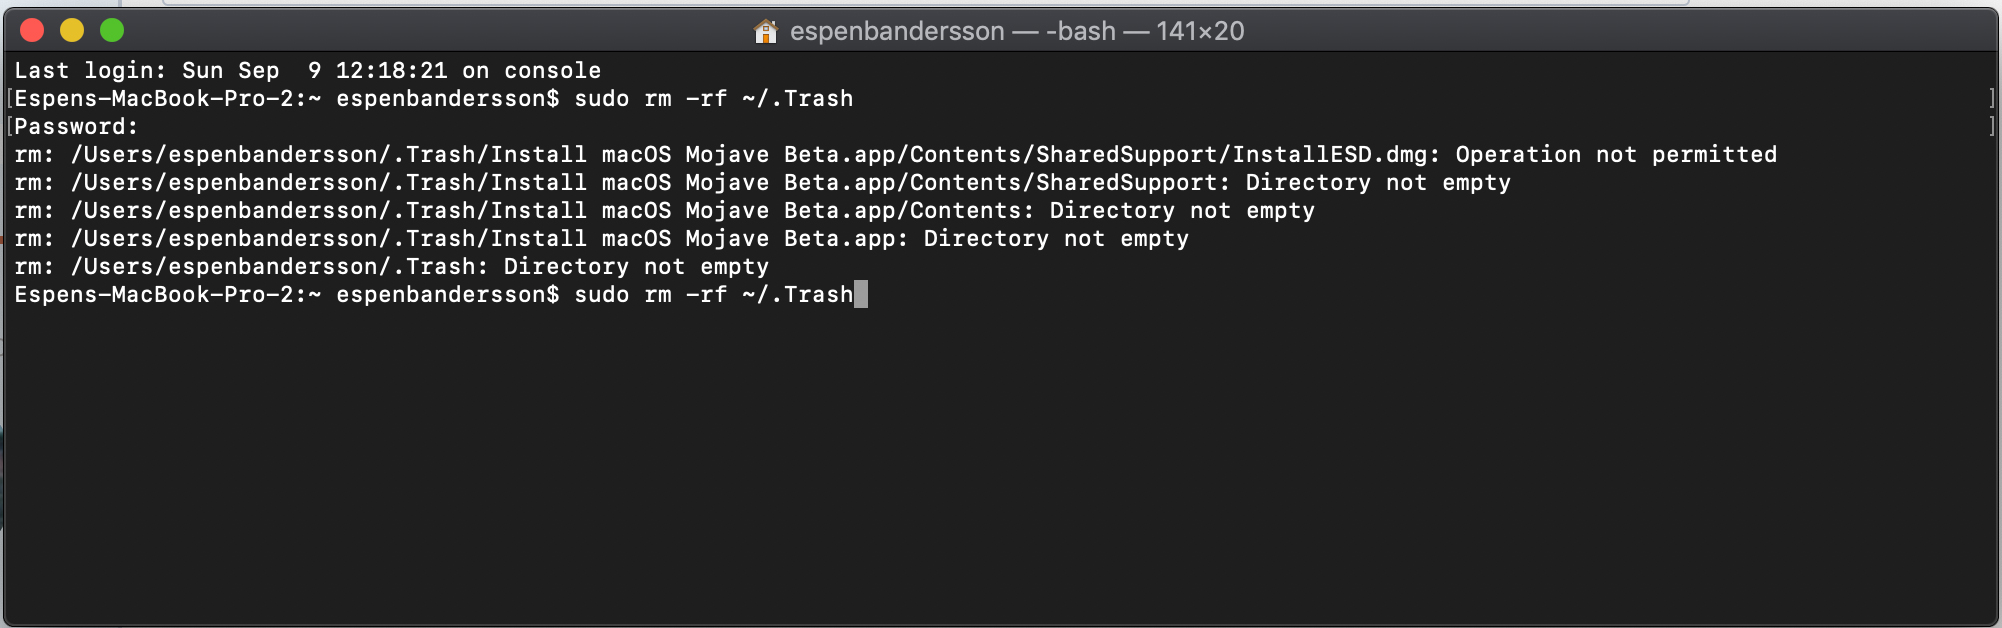
Task: Click the 141×20 size text in title bar
Action: tap(1200, 31)
